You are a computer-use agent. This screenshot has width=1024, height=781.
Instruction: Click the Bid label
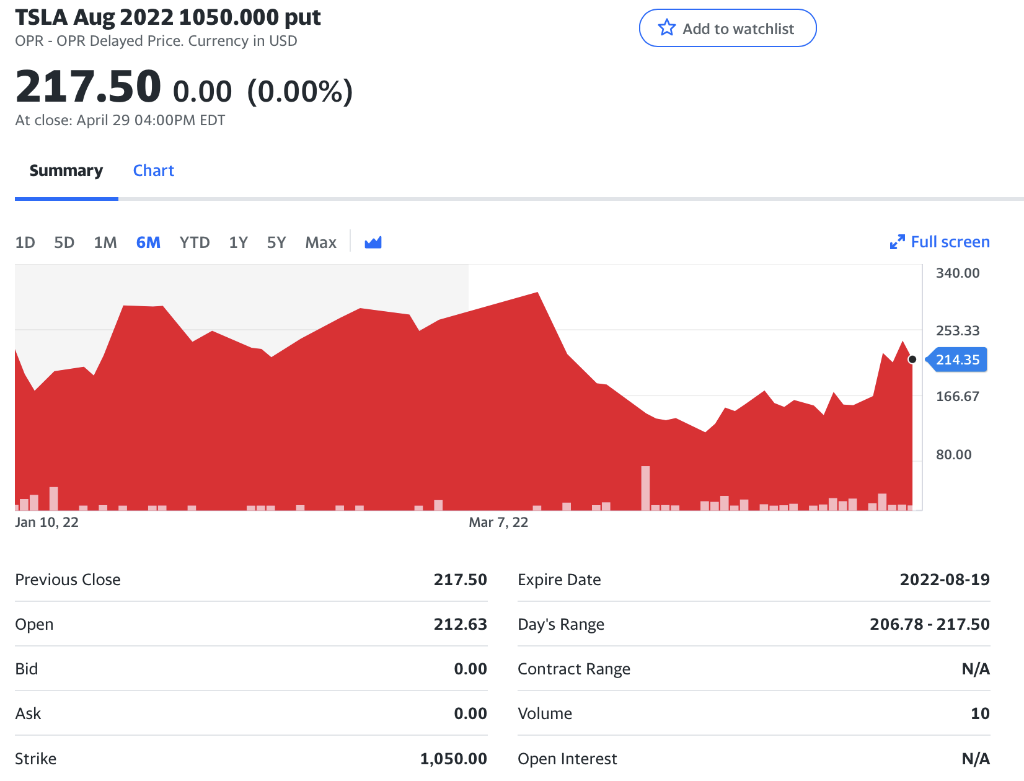point(26,669)
